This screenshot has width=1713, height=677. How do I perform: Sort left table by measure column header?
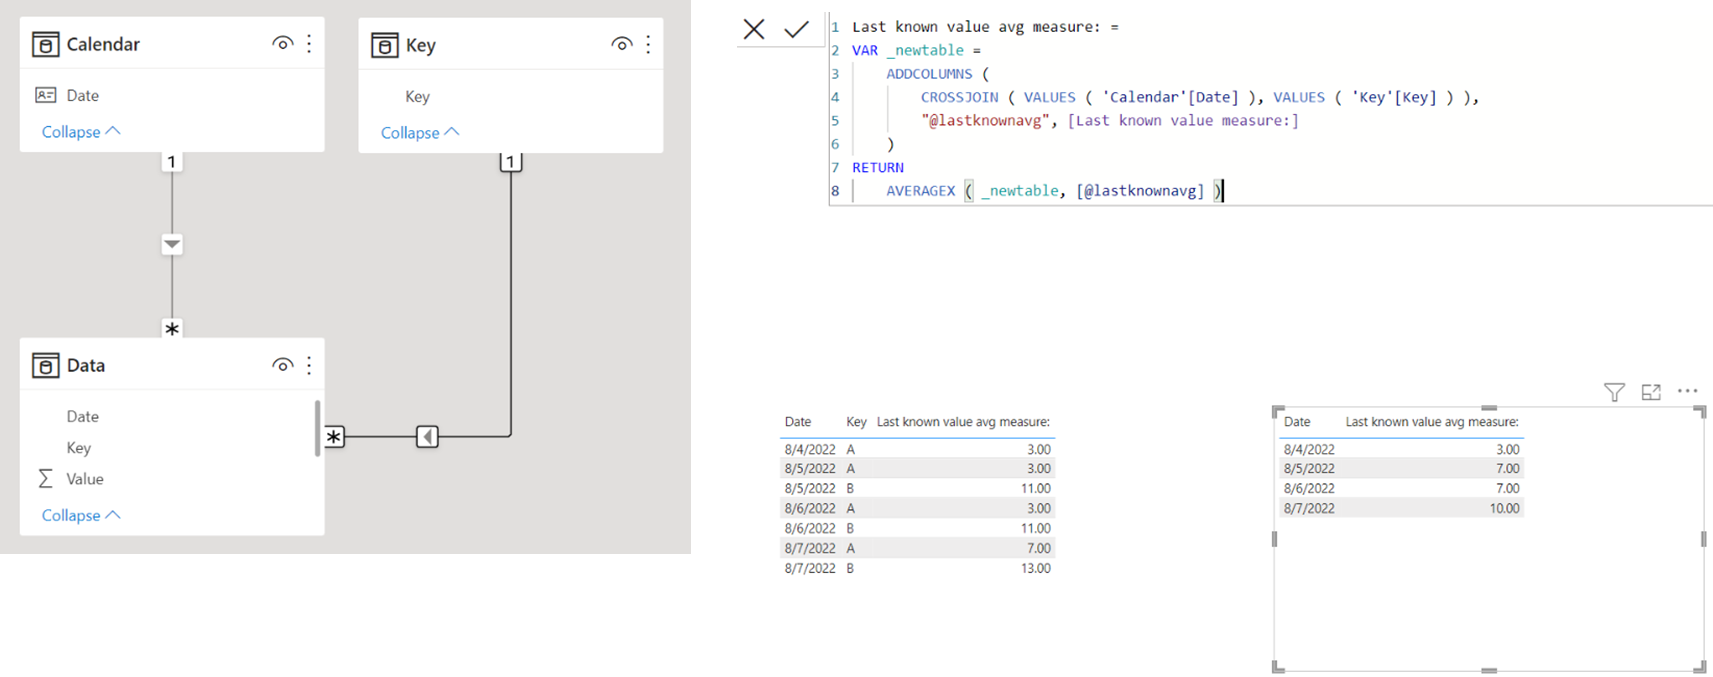[x=963, y=422]
